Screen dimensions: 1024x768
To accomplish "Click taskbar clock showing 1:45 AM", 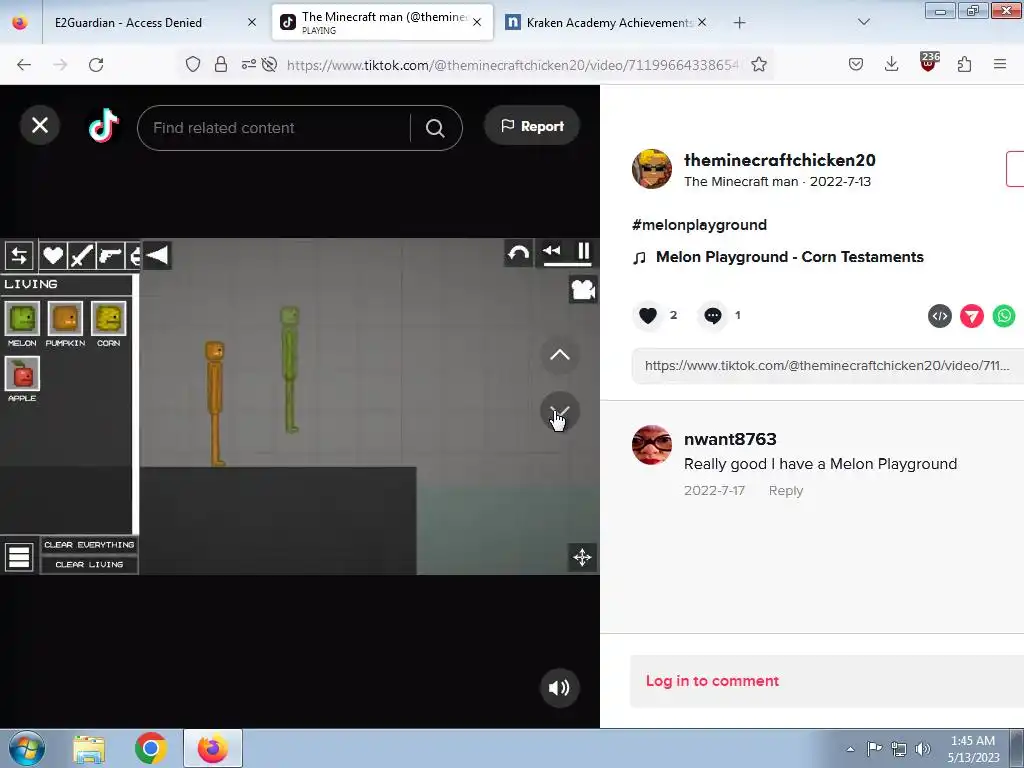I will (973, 749).
